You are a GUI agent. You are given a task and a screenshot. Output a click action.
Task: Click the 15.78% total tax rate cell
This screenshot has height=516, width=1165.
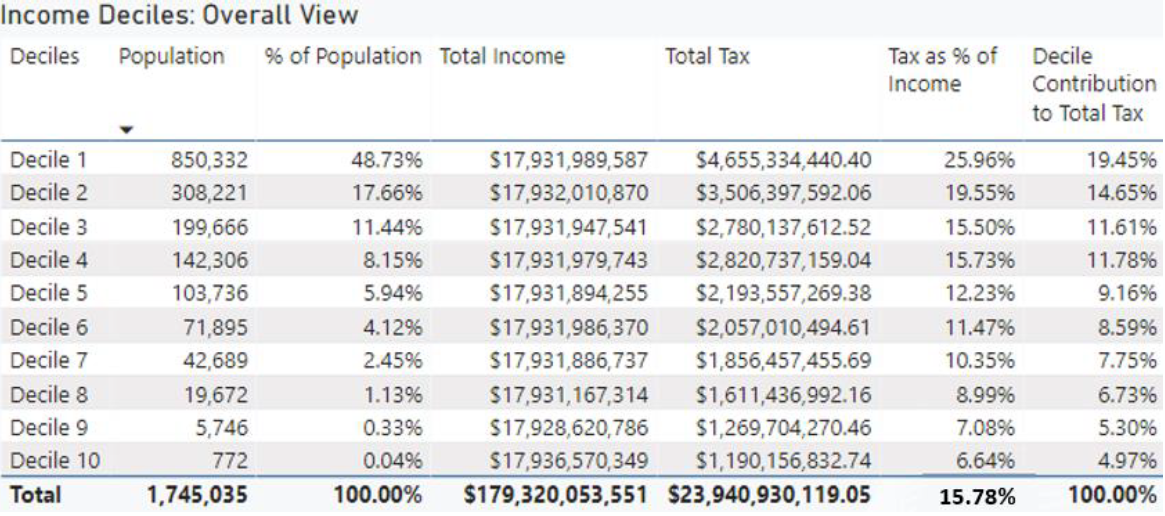983,497
